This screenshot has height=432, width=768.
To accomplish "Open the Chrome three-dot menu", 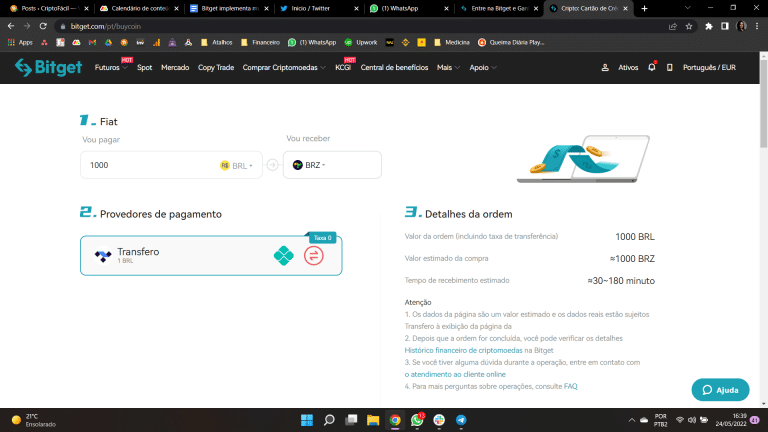I will pos(757,26).
